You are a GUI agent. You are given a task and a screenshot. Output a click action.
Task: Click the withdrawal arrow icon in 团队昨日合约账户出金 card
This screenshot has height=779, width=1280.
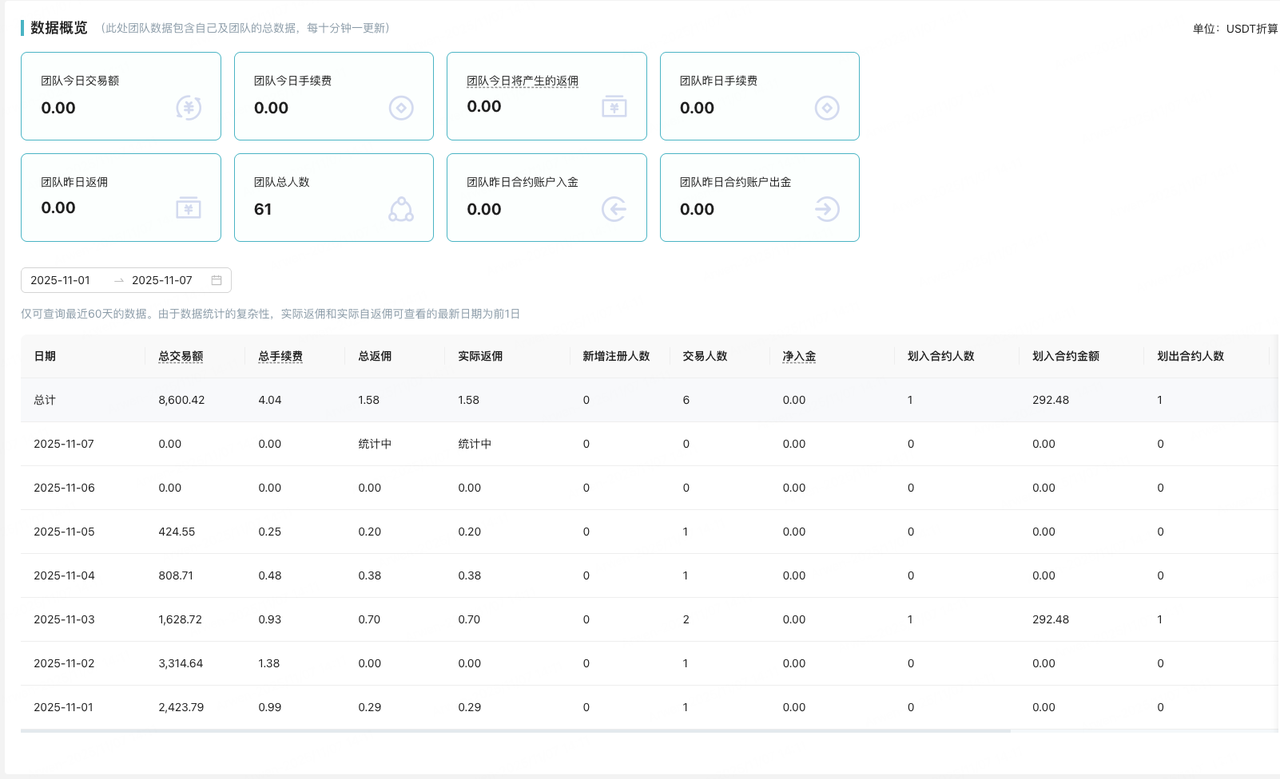827,209
